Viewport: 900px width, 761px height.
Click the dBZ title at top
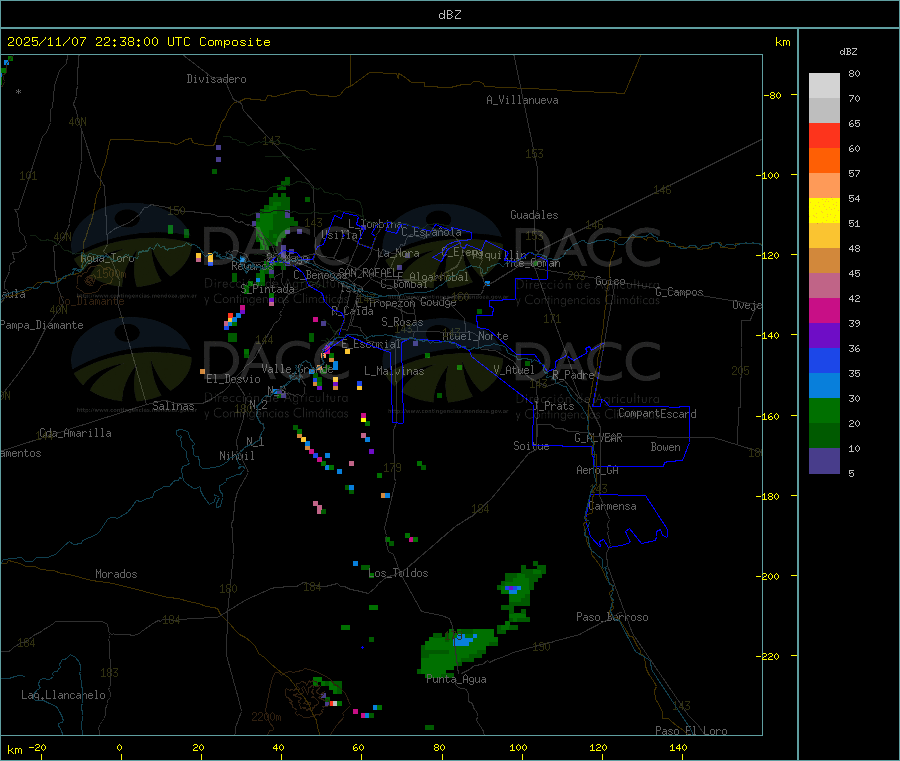(x=449, y=15)
